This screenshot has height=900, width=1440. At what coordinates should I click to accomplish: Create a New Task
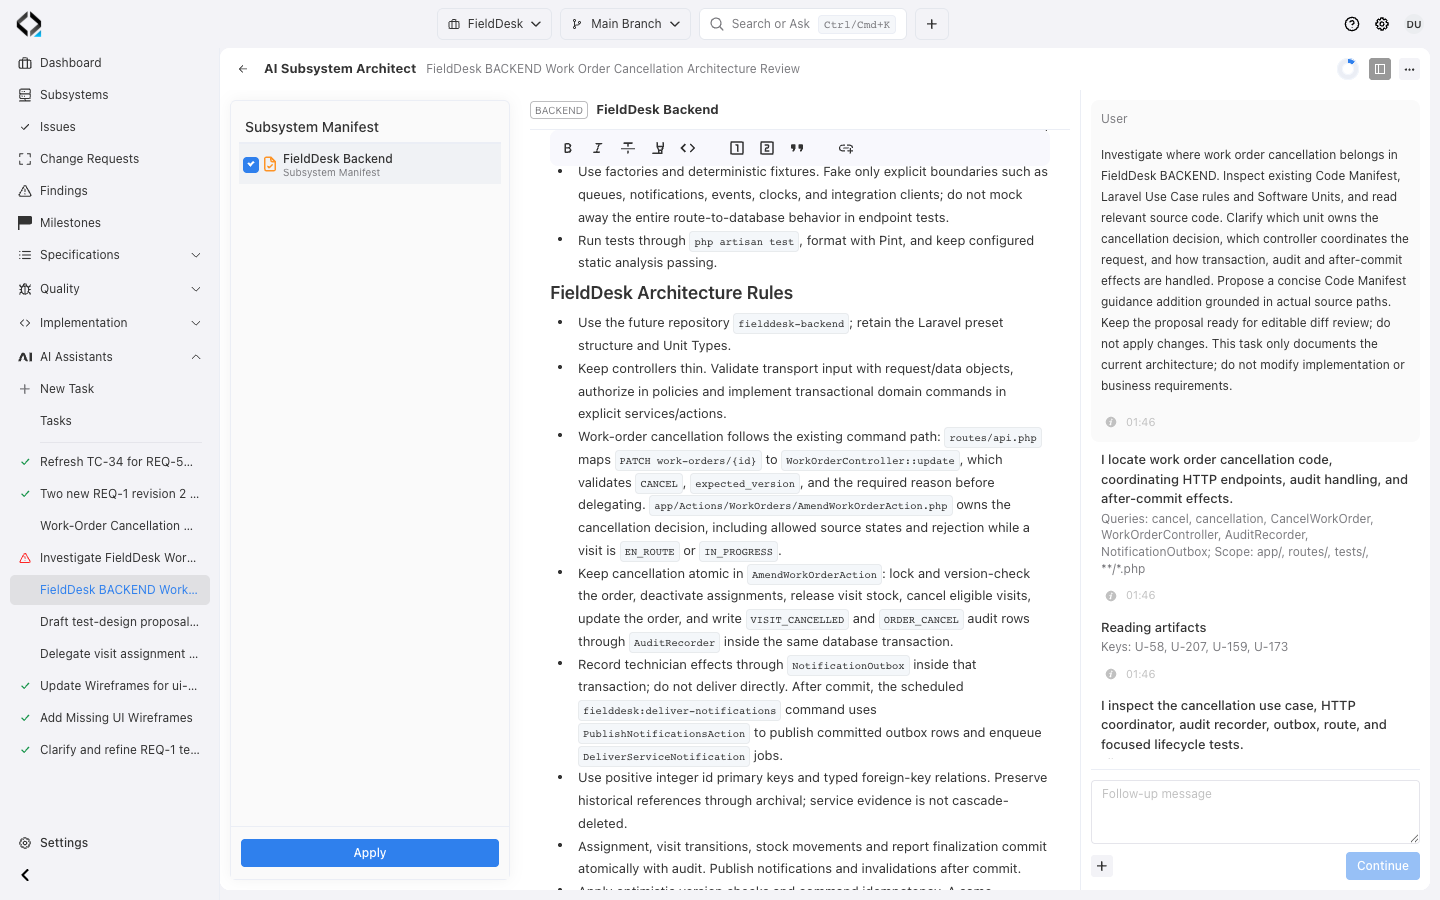(110, 389)
